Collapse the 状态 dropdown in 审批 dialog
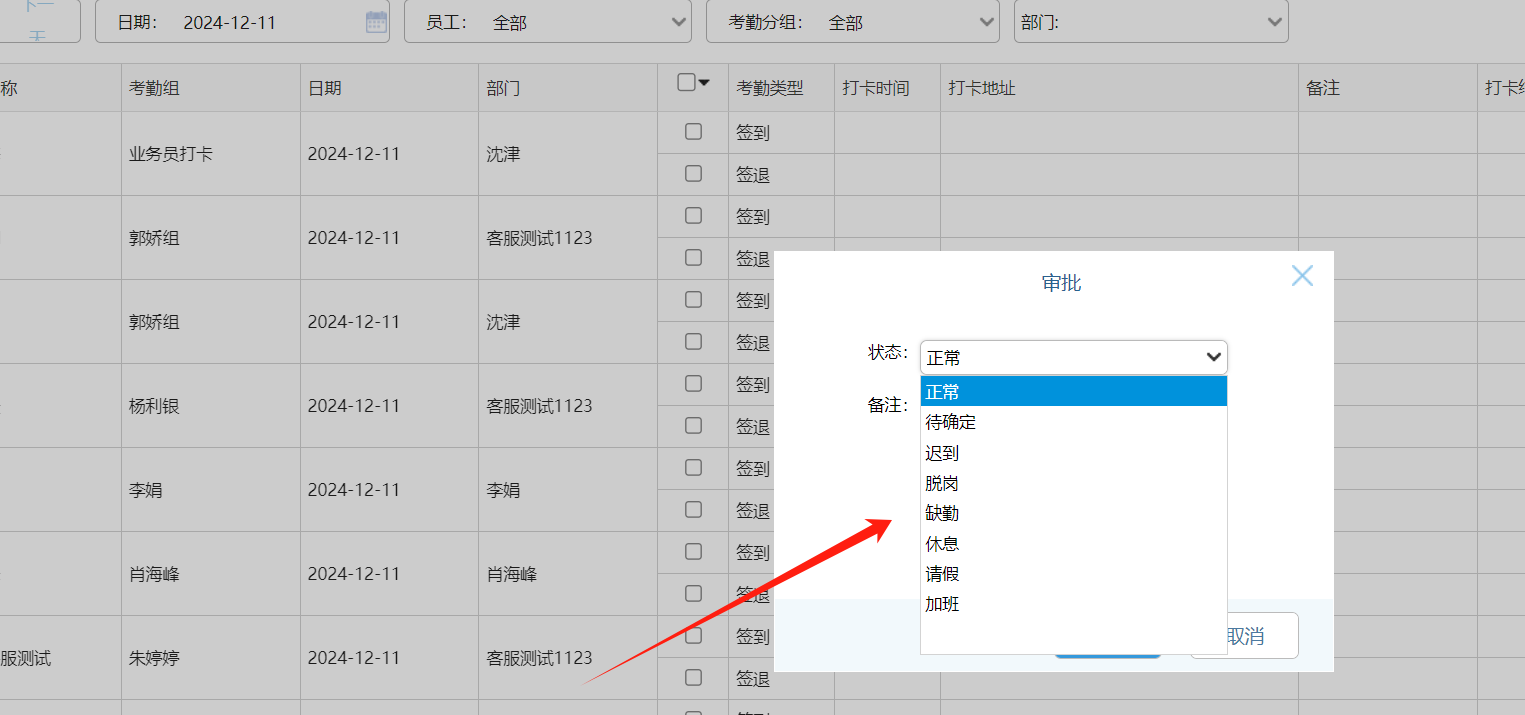The height and width of the screenshot is (715, 1525). click(1073, 357)
